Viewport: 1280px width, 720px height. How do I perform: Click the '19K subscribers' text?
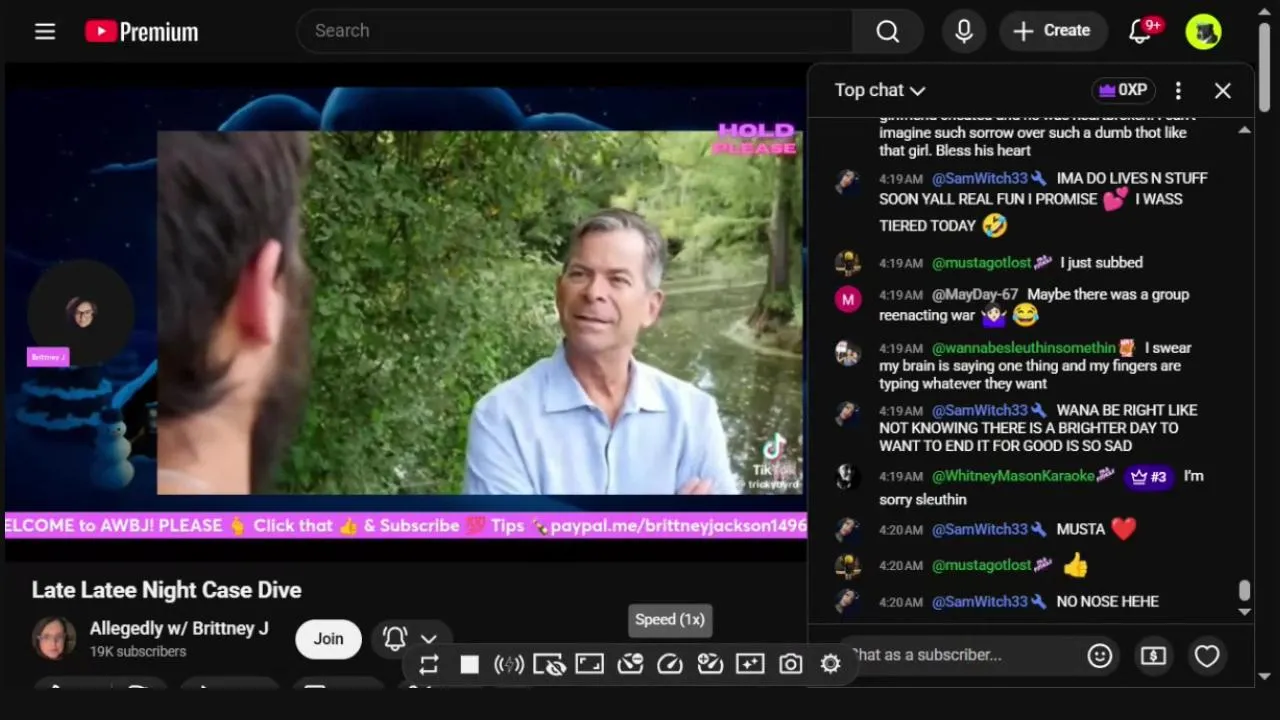[x=138, y=651]
